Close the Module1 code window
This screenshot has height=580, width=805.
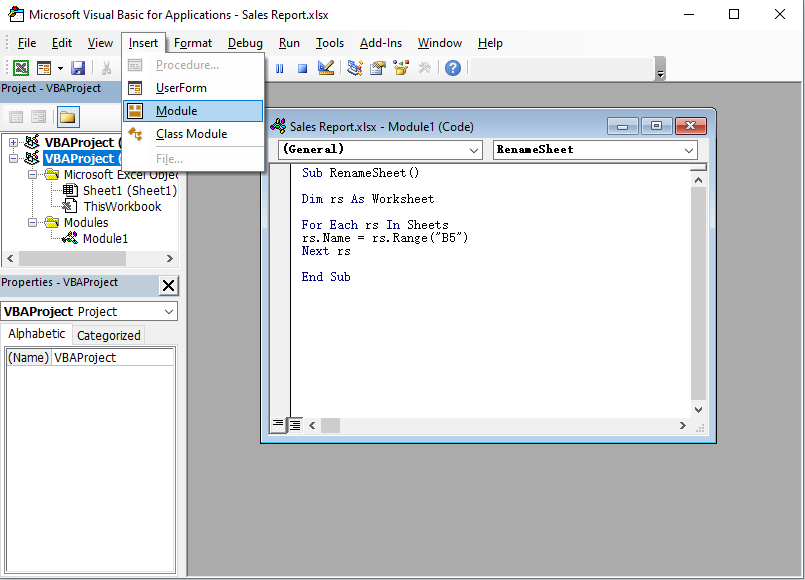tap(691, 126)
